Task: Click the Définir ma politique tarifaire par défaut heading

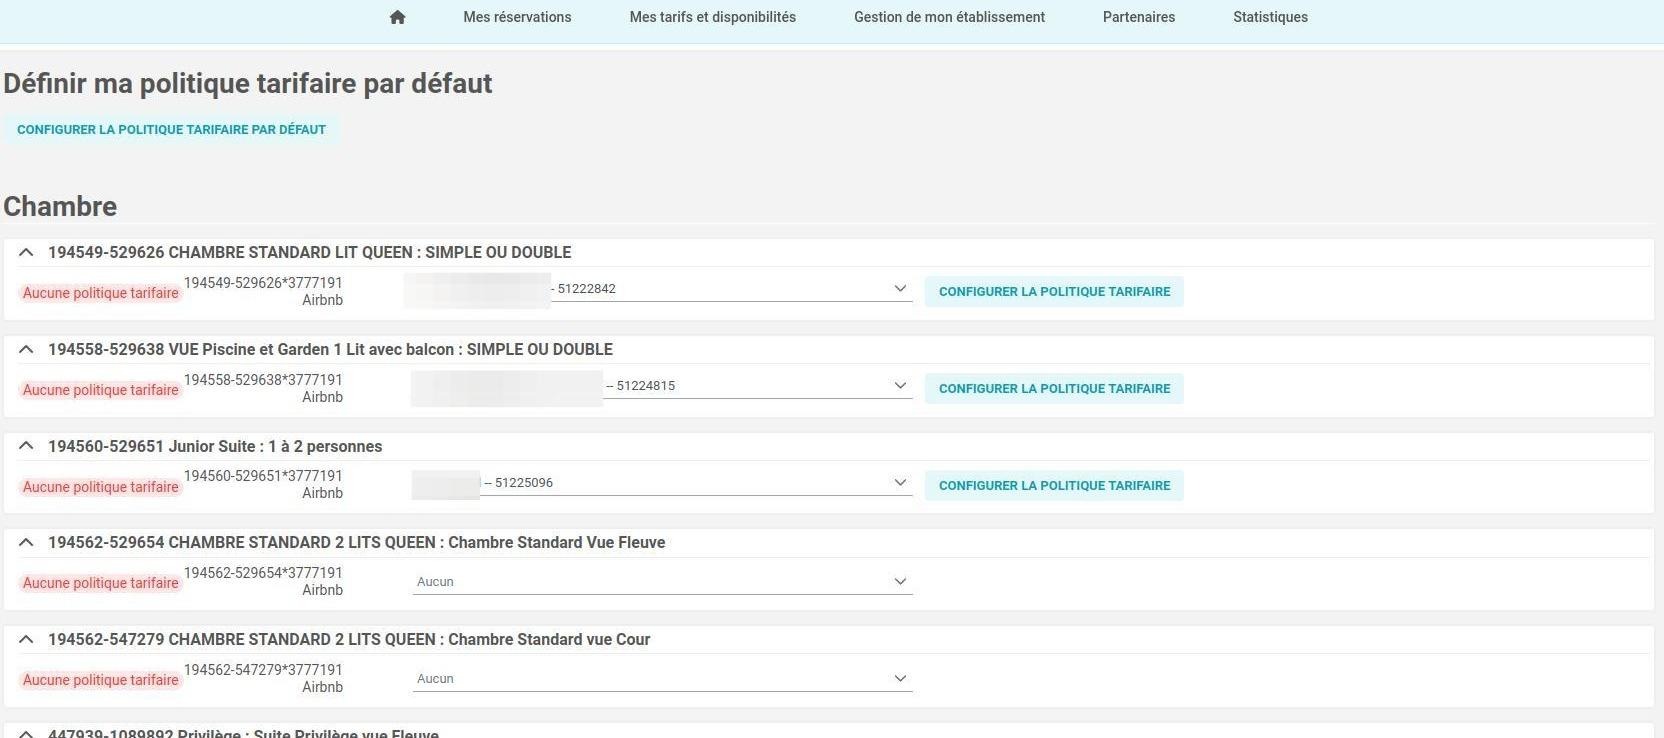Action: pyautogui.click(x=248, y=83)
